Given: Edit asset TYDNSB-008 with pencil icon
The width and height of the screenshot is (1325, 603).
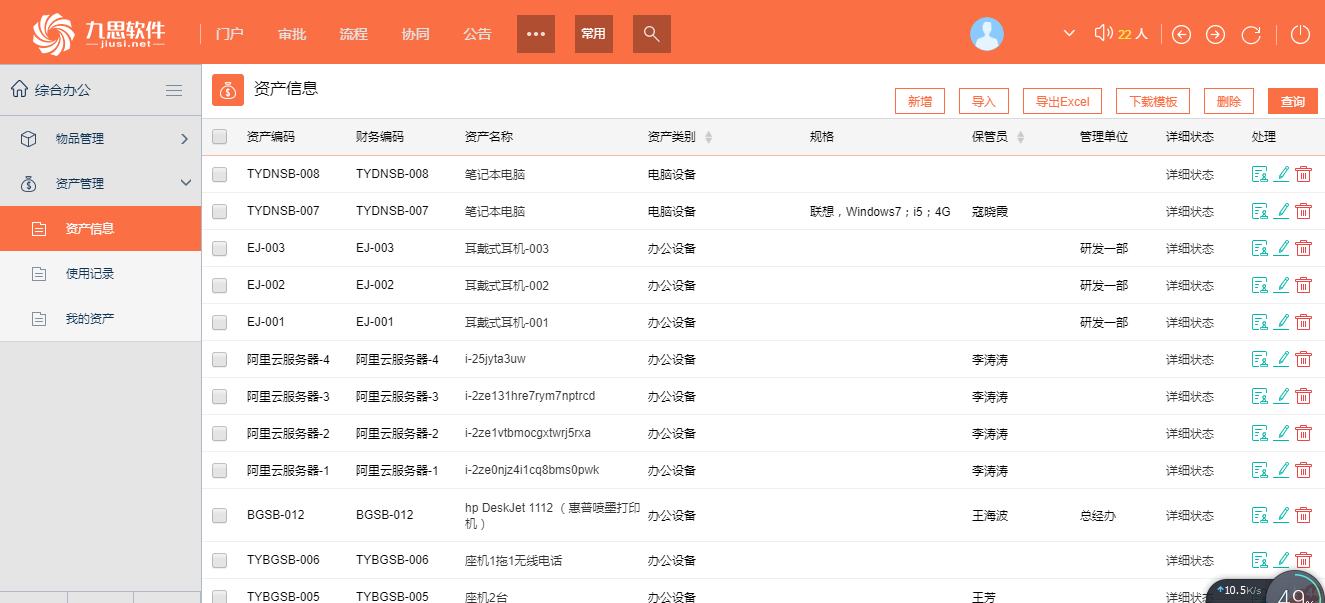Looking at the screenshot, I should tap(1281, 174).
